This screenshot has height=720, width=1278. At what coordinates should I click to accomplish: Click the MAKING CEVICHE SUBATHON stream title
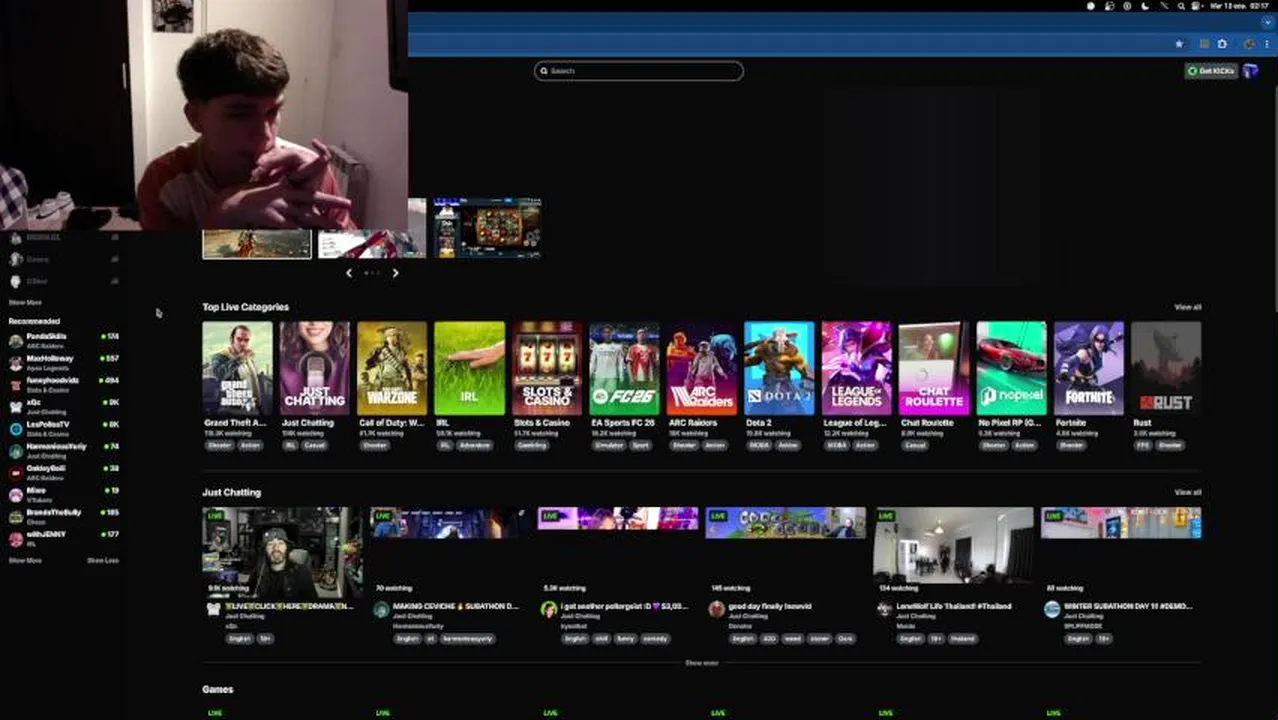tap(456, 606)
